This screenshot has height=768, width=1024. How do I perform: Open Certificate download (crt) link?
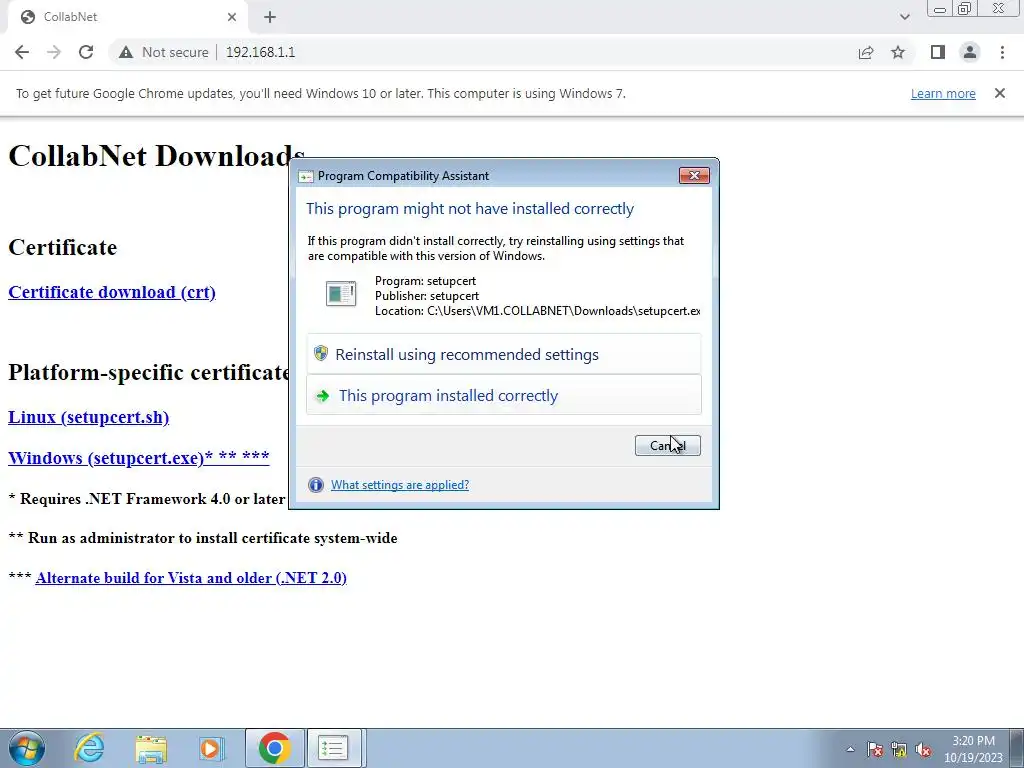click(112, 292)
